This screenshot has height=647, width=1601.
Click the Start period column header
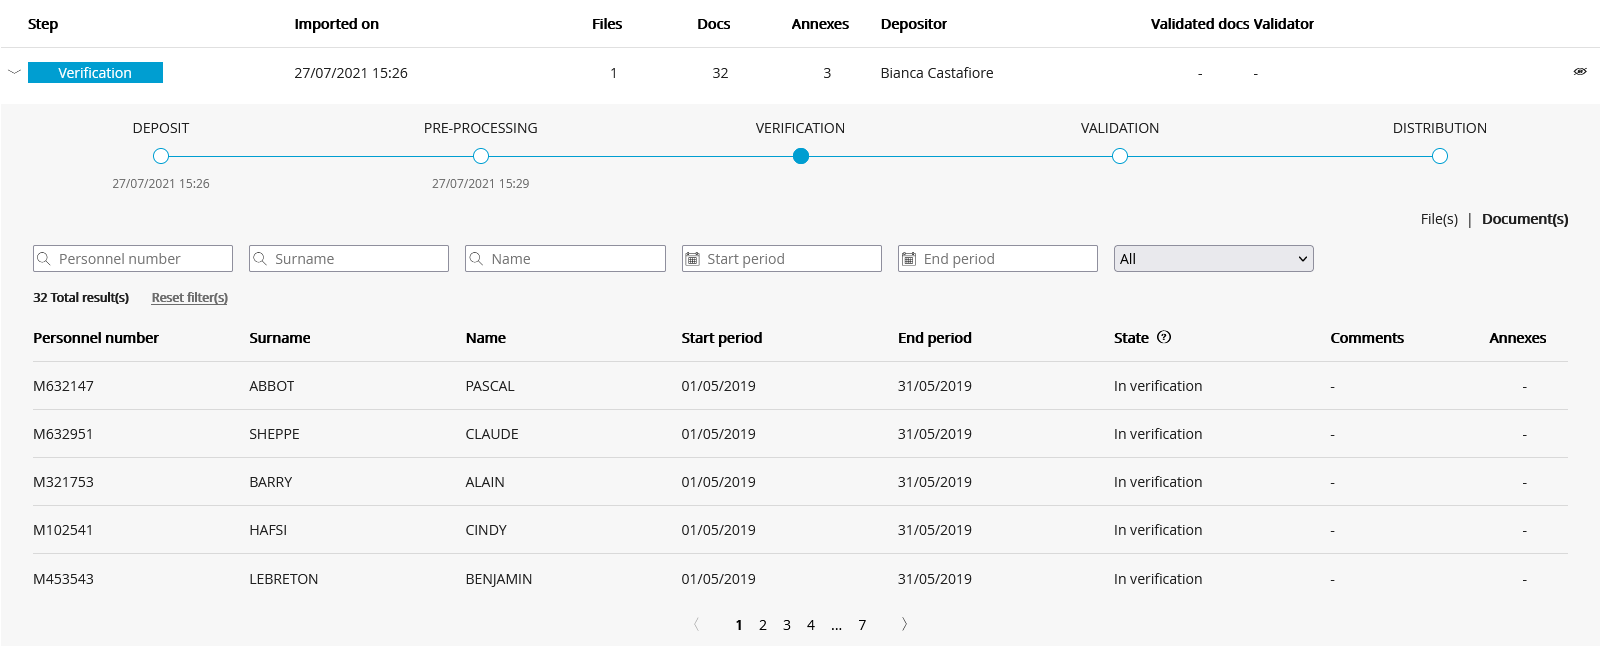[x=722, y=338]
